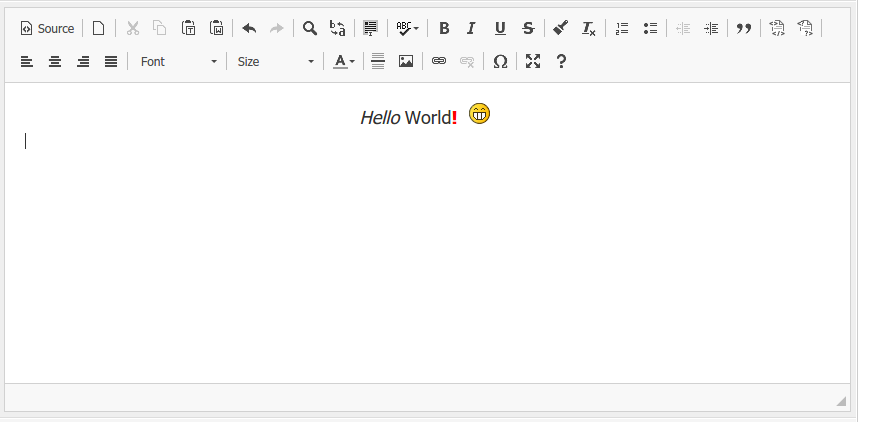The height and width of the screenshot is (422, 871).
Task: Insert a numbered list
Action: [622, 28]
